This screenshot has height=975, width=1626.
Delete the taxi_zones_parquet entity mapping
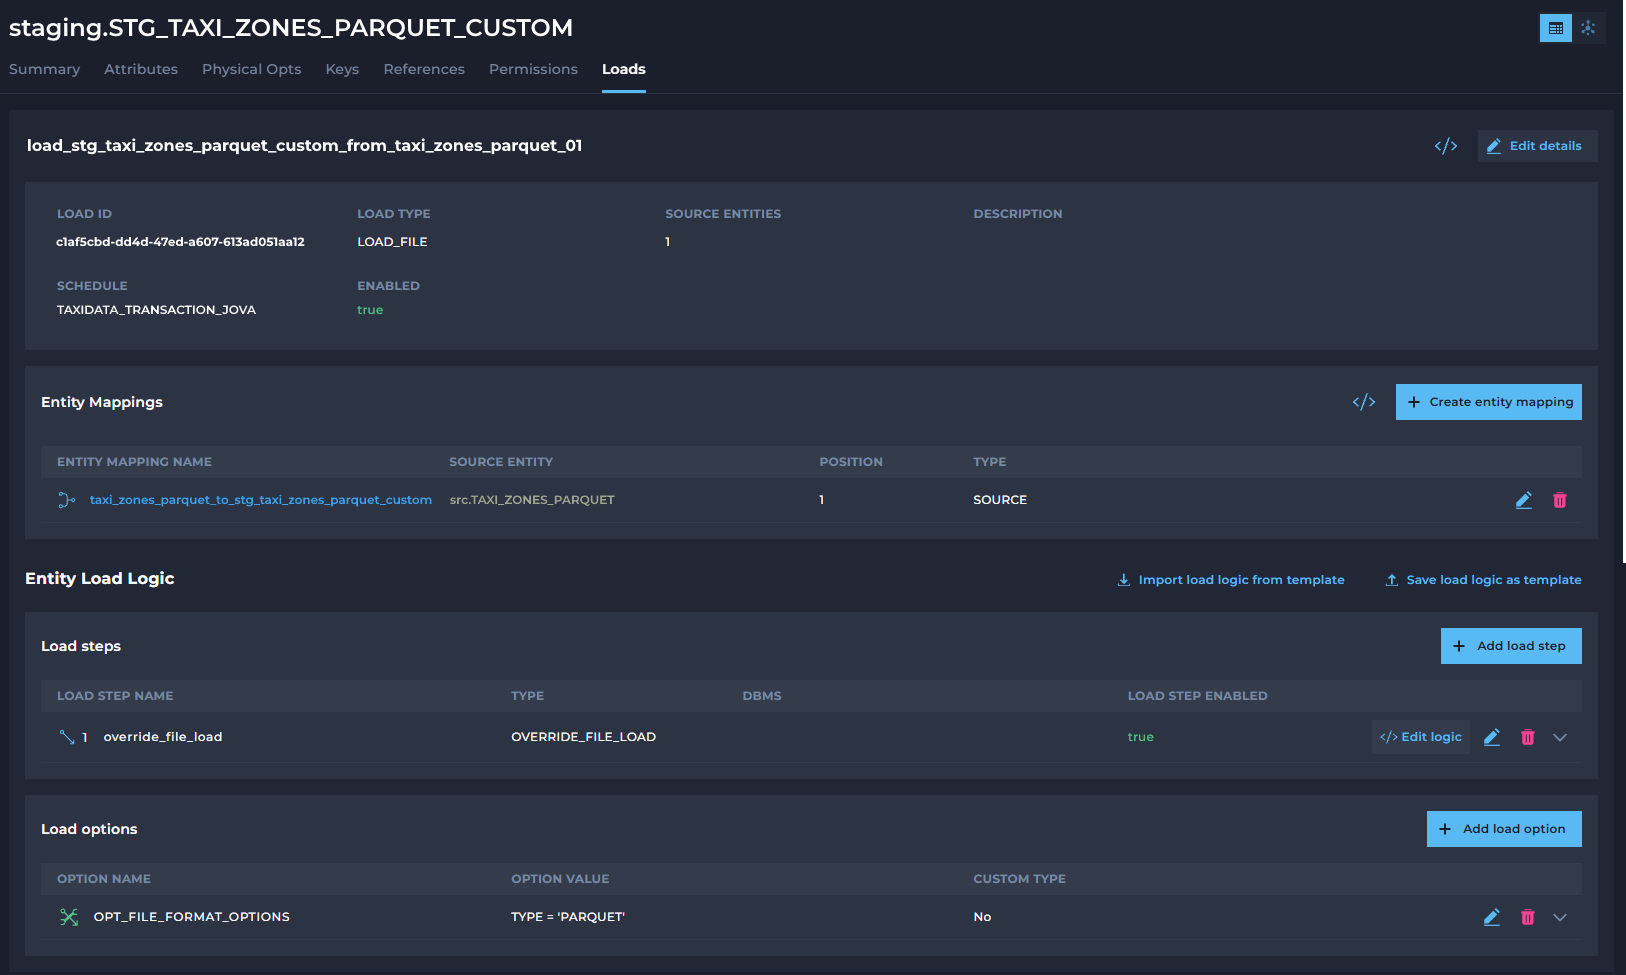tap(1560, 500)
